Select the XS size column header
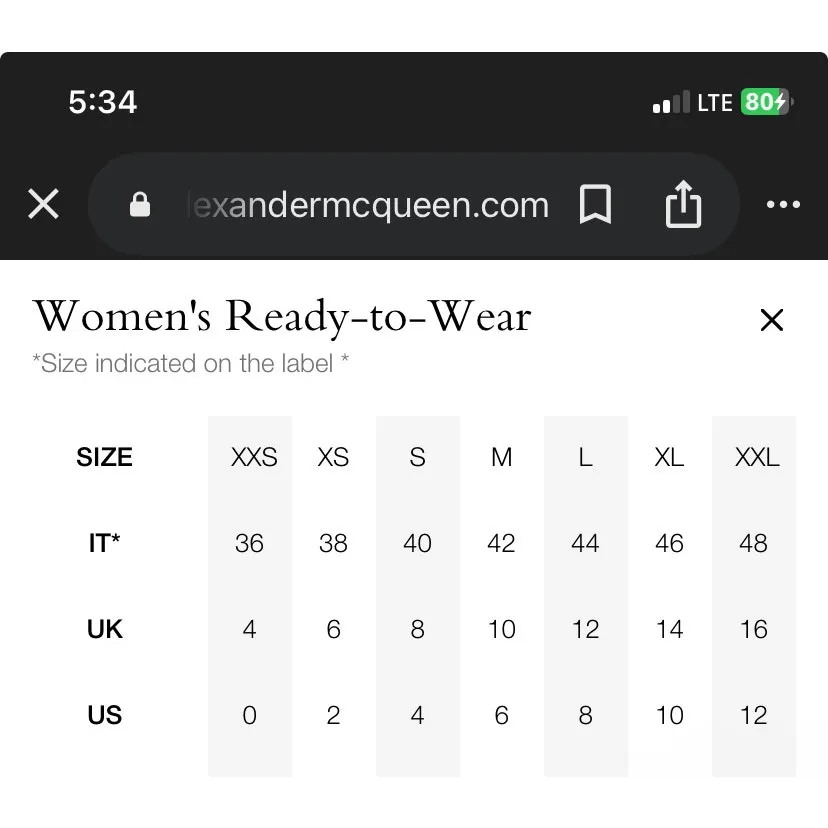Screen dimensions: 828x828 click(333, 458)
